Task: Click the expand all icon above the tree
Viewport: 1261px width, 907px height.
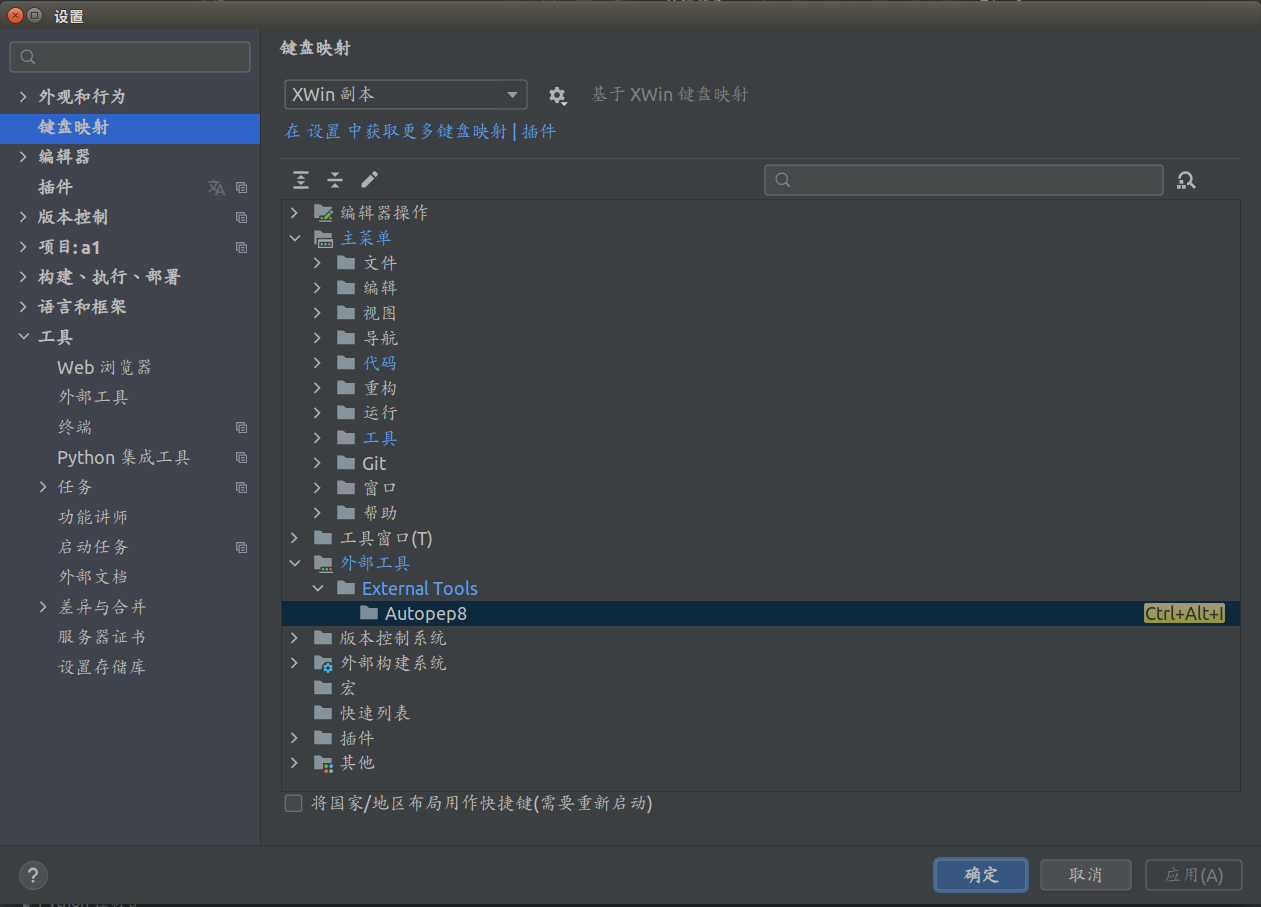Action: [x=301, y=180]
